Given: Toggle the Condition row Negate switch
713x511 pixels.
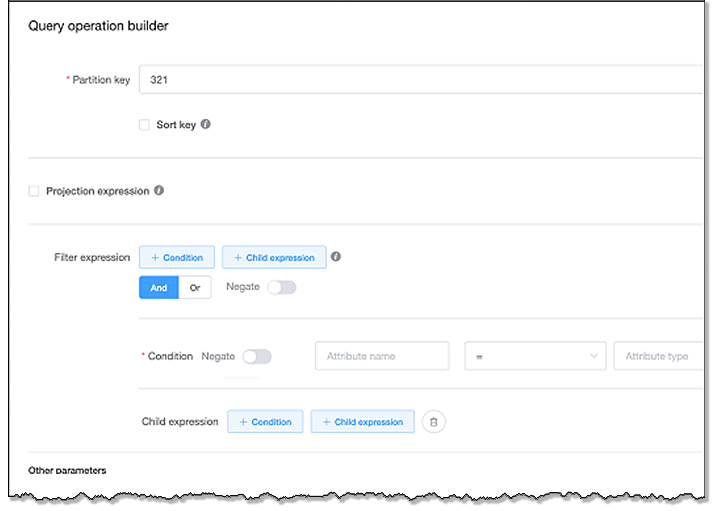Looking at the screenshot, I should tap(257, 356).
